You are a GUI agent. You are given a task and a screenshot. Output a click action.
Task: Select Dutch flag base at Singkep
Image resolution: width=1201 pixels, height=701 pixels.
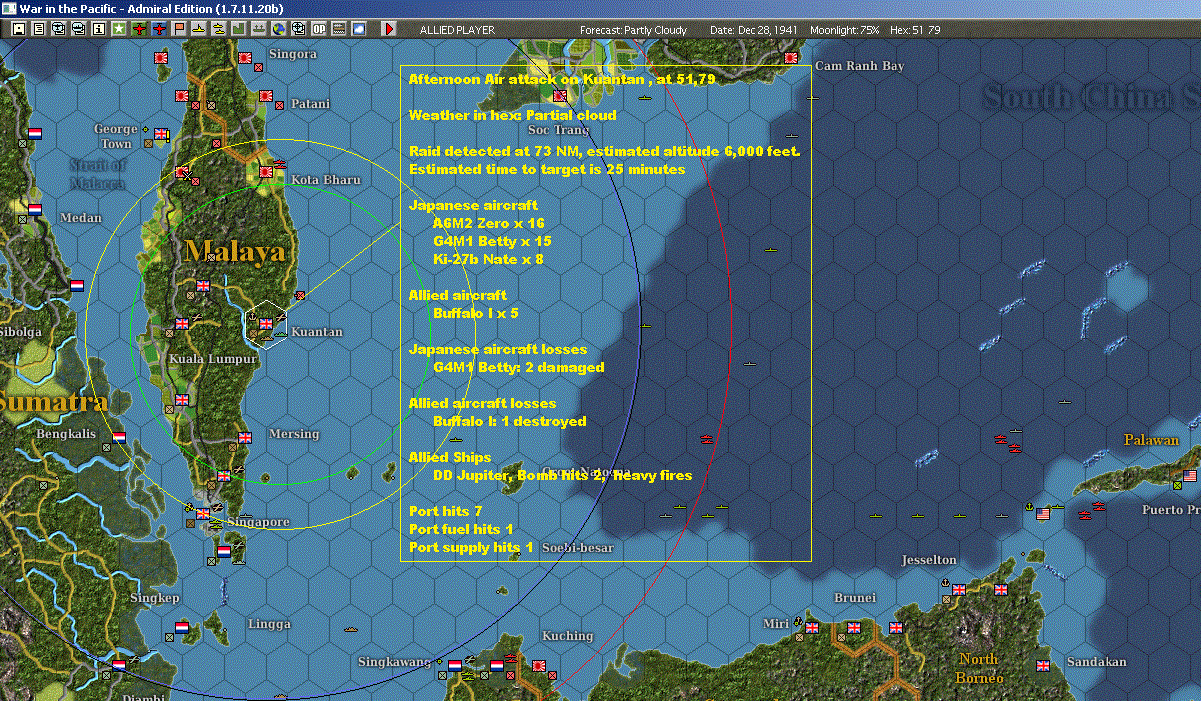point(182,627)
